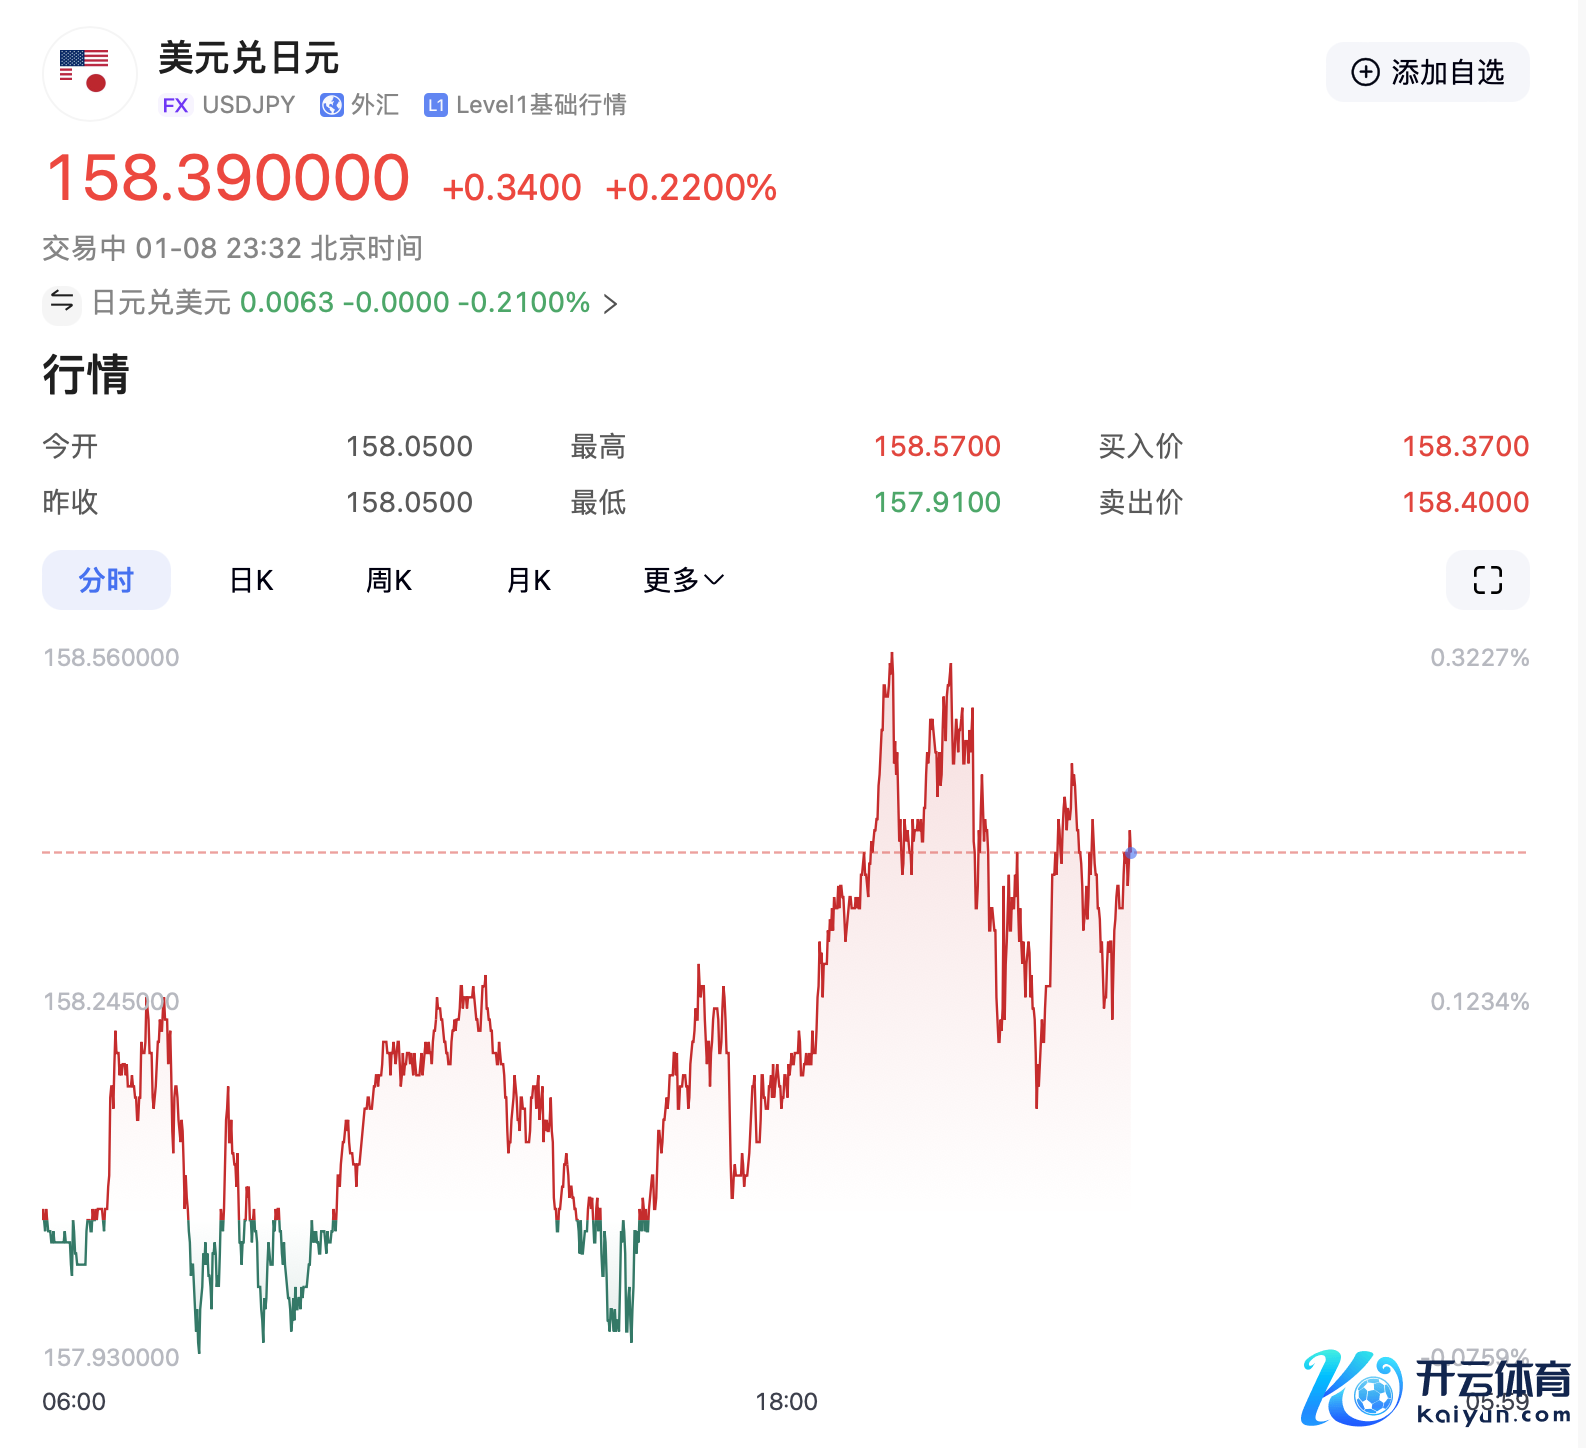Add USDJPY via 添加自选 button
This screenshot has height=1448, width=1586.
pyautogui.click(x=1427, y=72)
